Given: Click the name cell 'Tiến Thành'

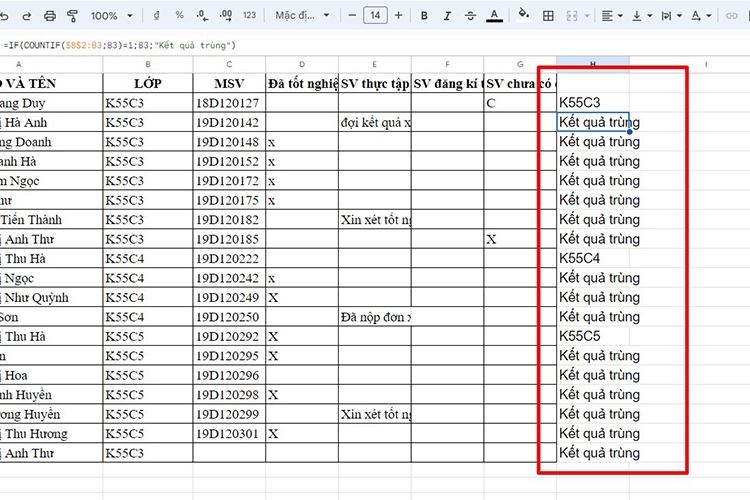Looking at the screenshot, I should (x=51, y=220).
